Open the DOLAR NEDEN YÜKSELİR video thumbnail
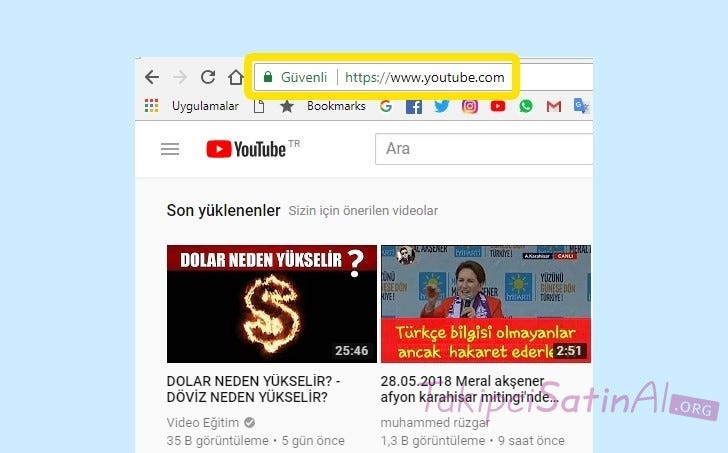Viewport: 728px width, 453px height. 272,304
